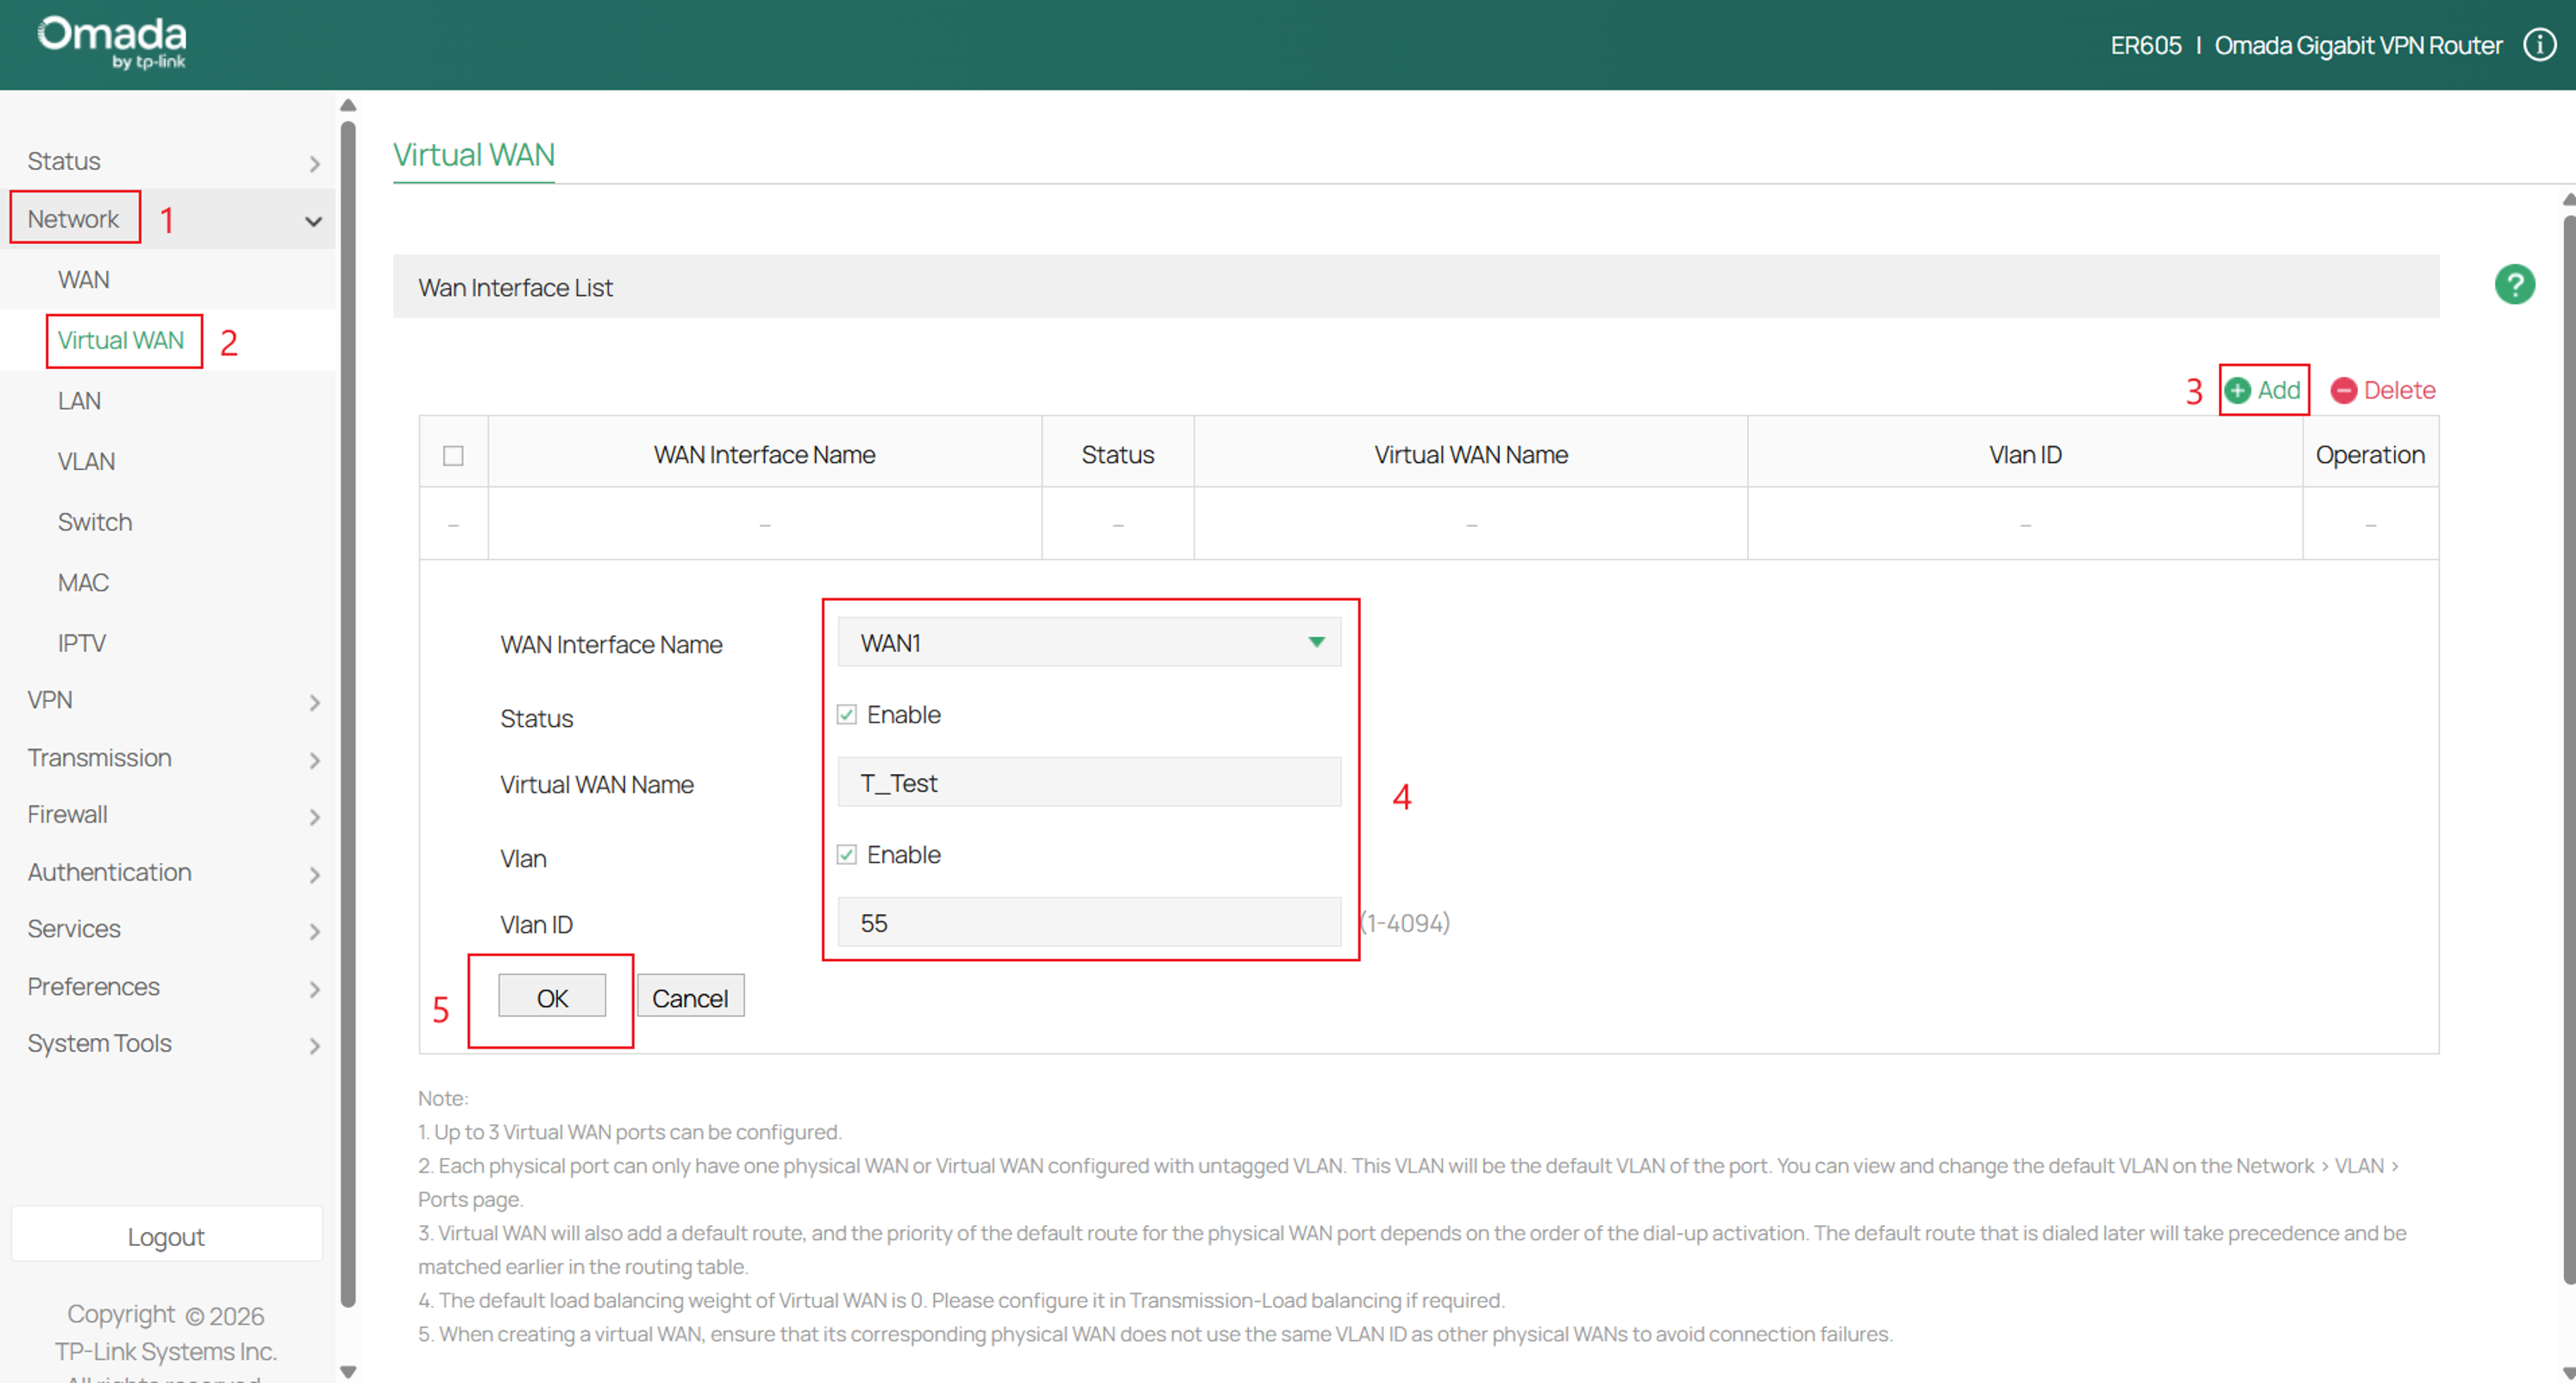2576x1383 pixels.
Task: Open the LAN submenu item
Action: (79, 401)
